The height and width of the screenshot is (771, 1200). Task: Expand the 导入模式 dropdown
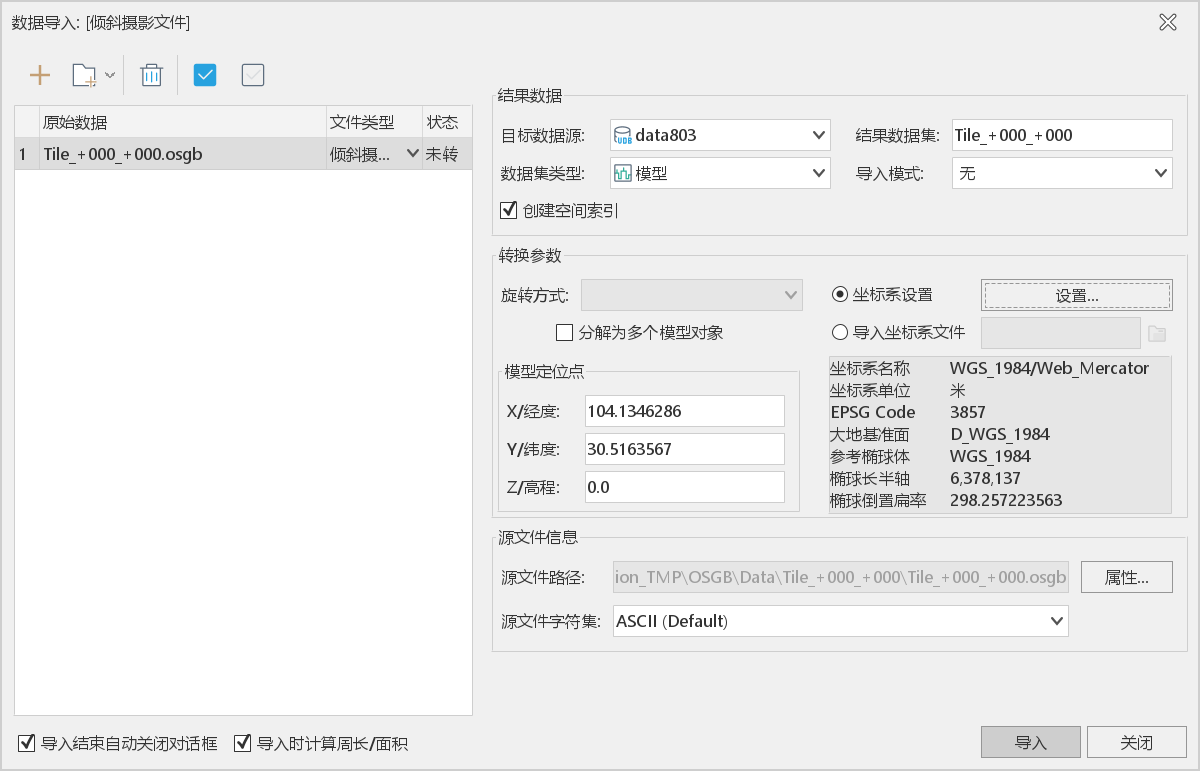(x=1061, y=173)
